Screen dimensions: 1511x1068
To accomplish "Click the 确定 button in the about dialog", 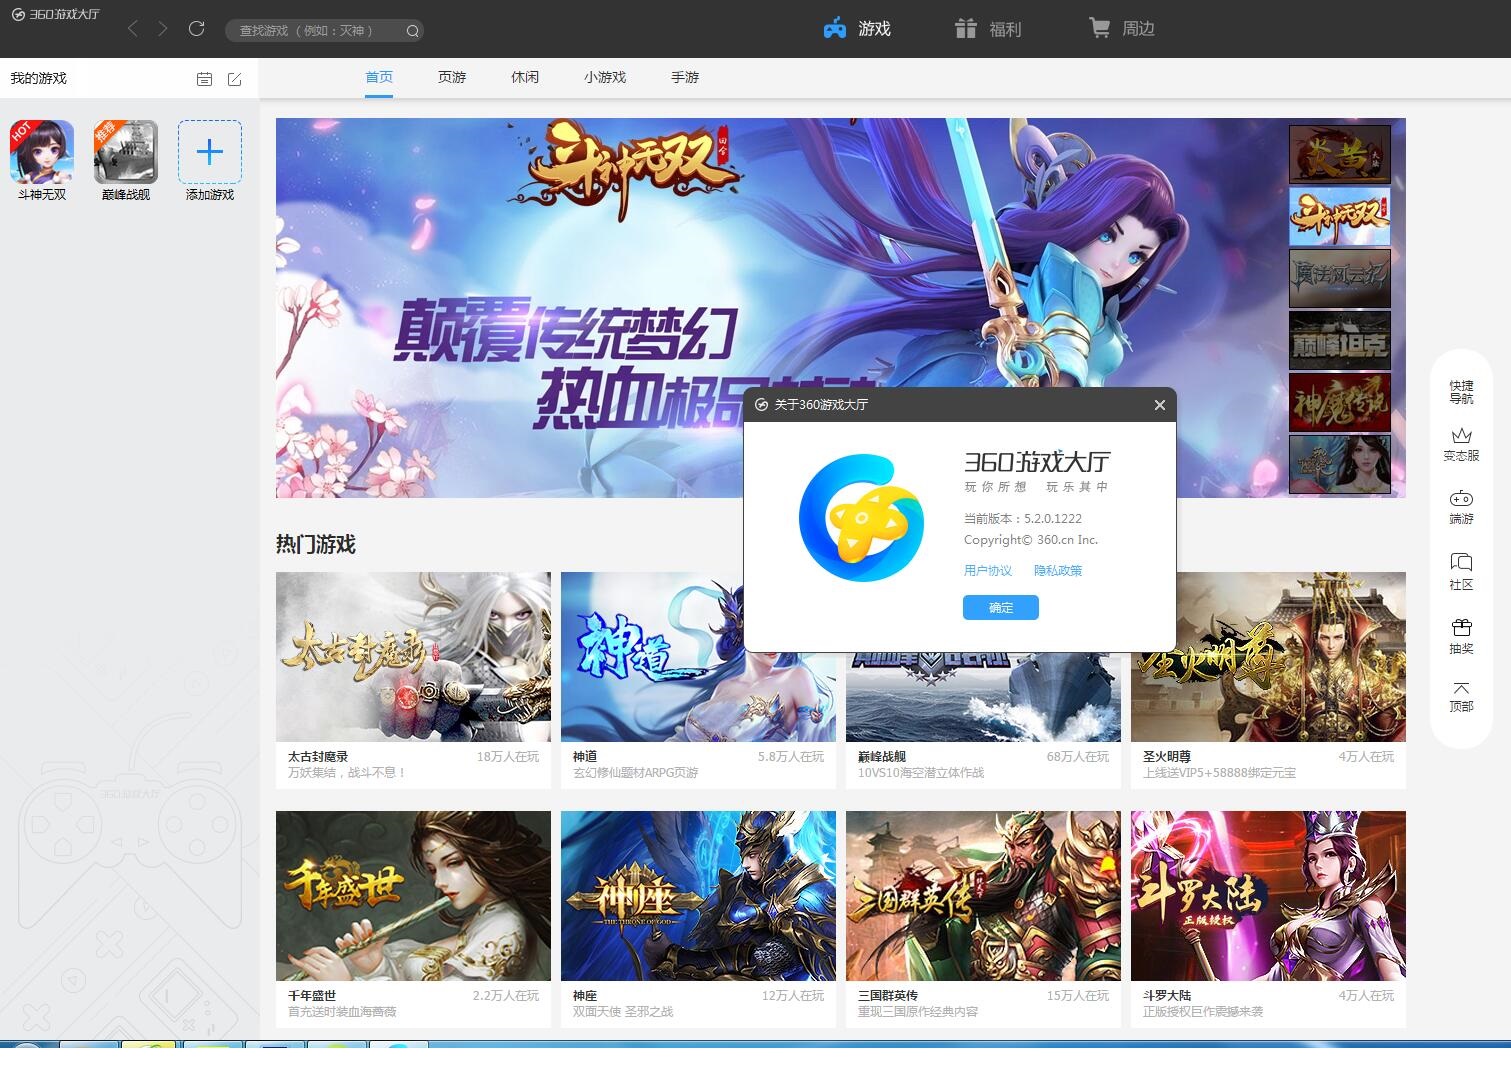I will (x=1000, y=608).
